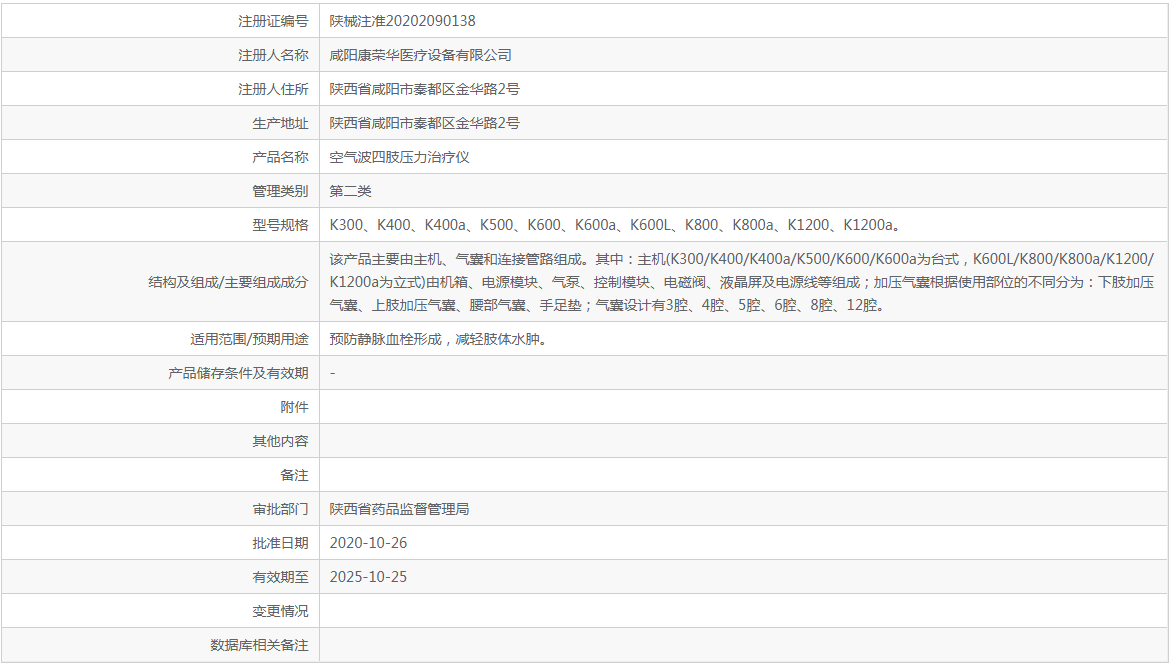The image size is (1172, 665).
Task: Click the approval date 2020-10-26
Action: [x=368, y=543]
